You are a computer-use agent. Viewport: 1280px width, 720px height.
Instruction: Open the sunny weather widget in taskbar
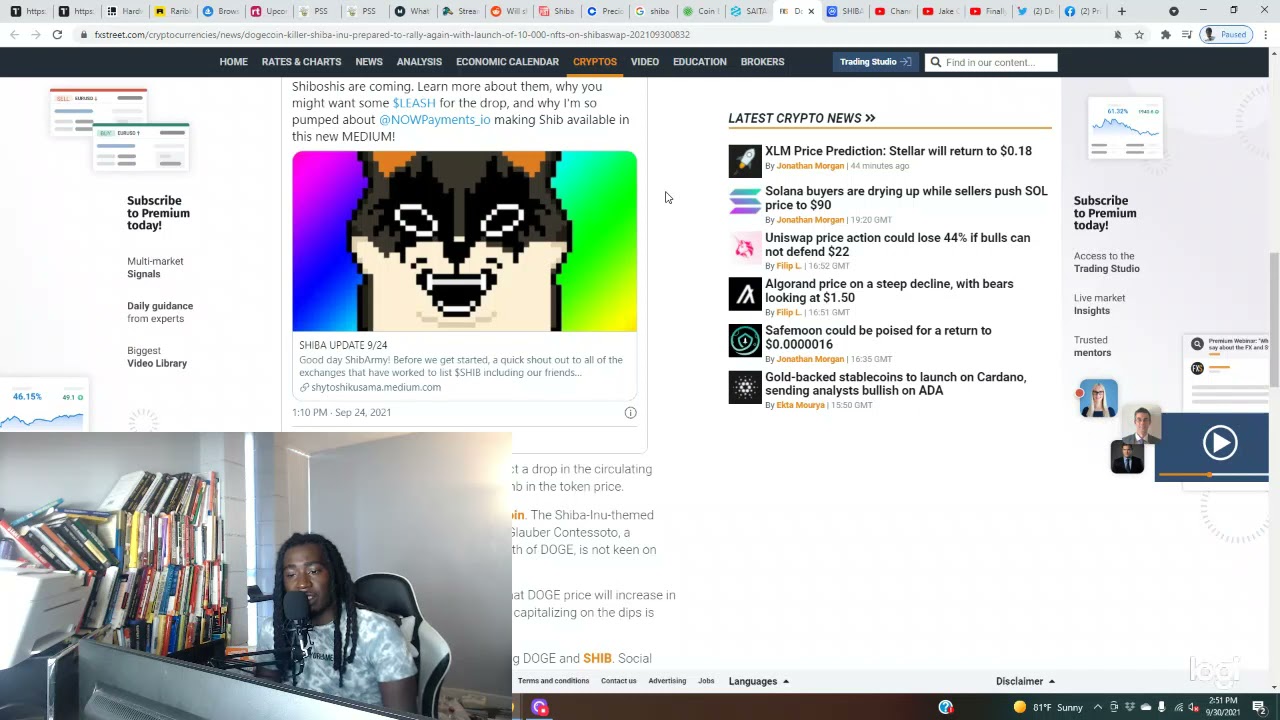click(x=1047, y=707)
